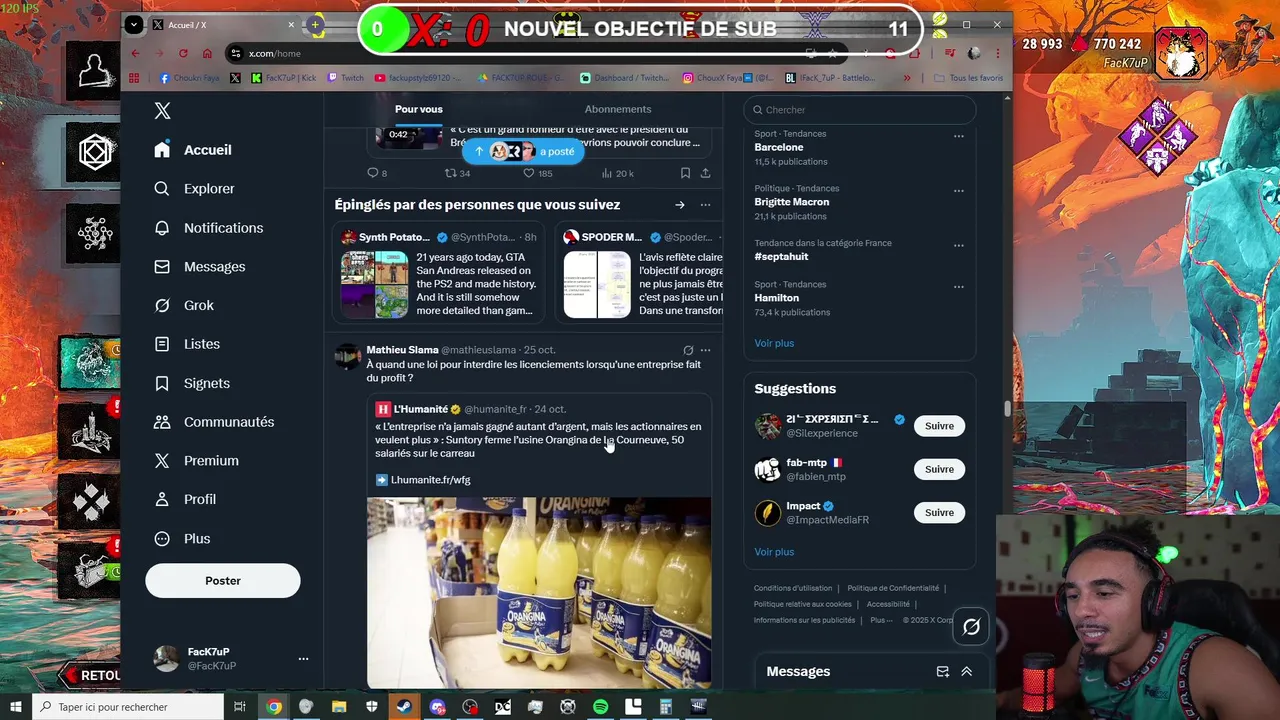Open Messages in sidebar navigation
Viewport: 1280px width, 720px height.
(x=199, y=267)
